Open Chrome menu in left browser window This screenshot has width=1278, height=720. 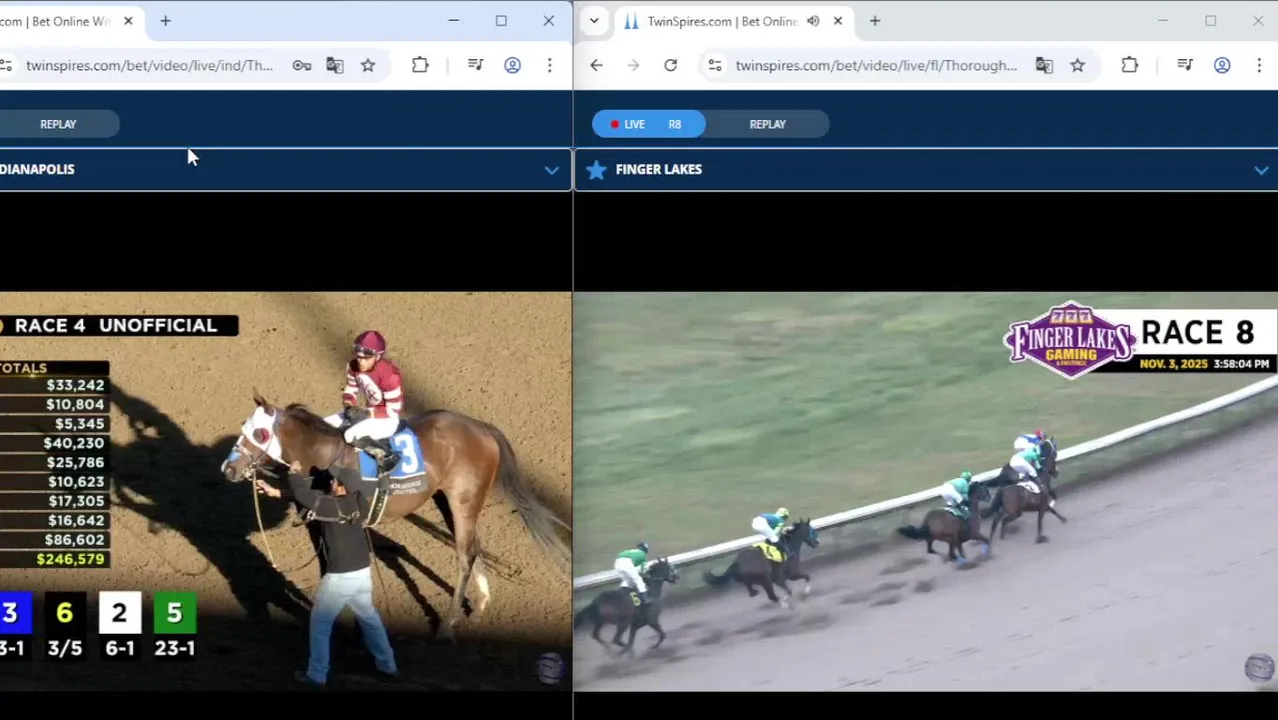[x=549, y=65]
